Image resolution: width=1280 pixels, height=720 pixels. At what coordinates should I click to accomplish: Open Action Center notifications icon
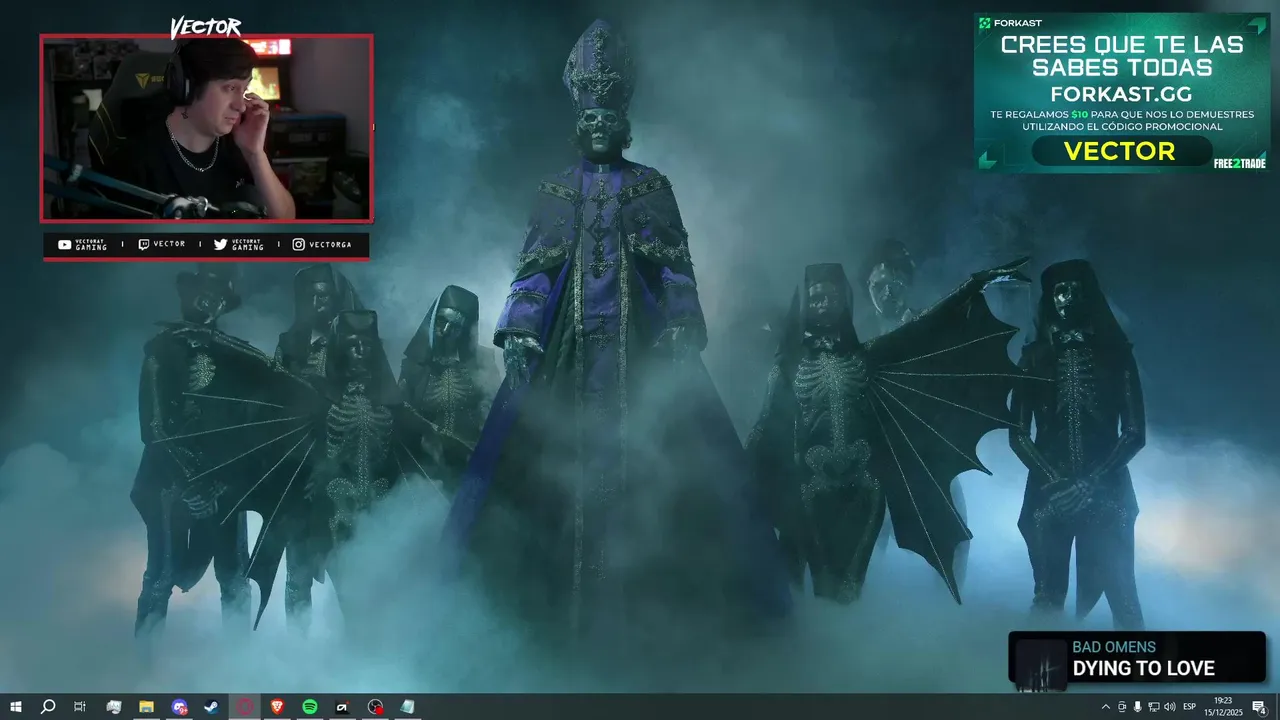(x=1259, y=707)
